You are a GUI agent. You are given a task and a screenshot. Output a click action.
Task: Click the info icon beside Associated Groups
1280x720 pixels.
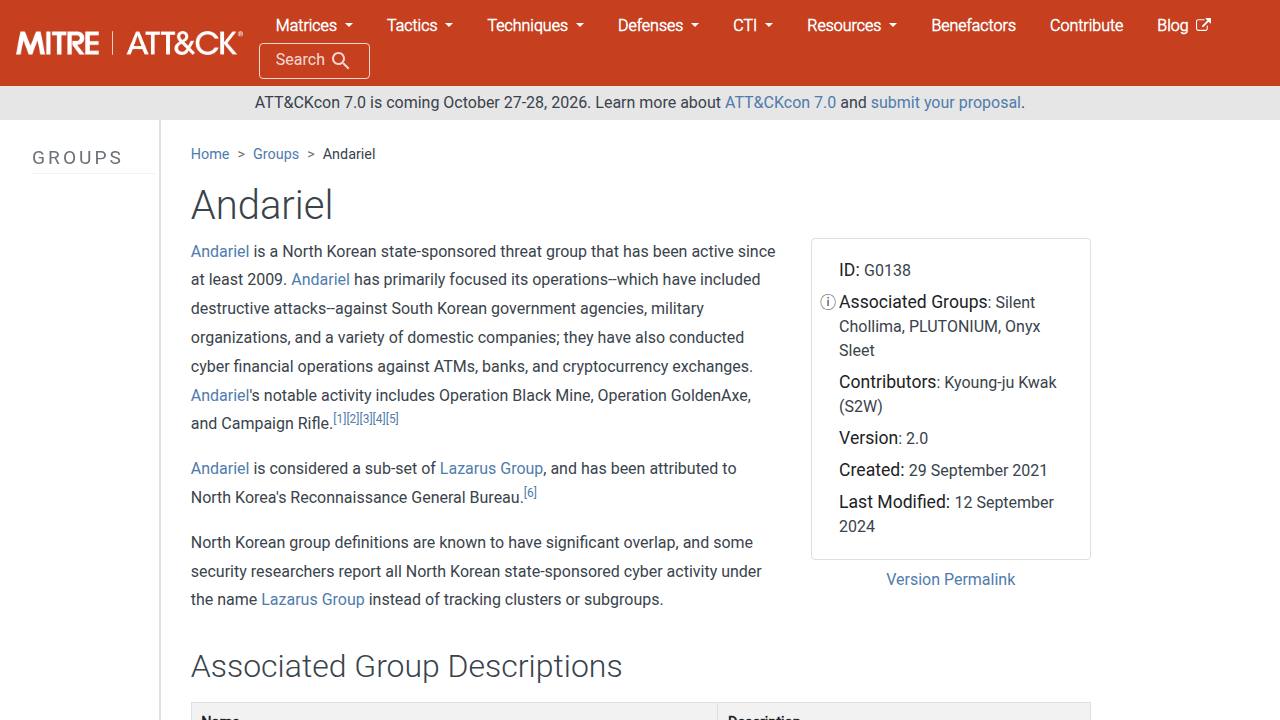click(x=828, y=302)
